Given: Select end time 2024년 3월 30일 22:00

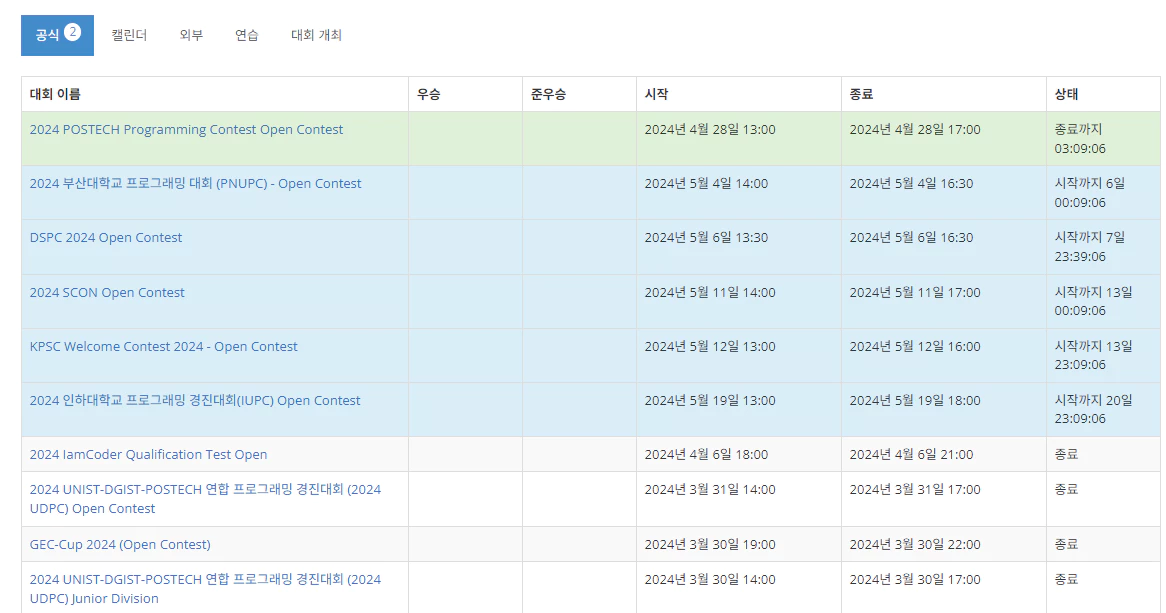Looking at the screenshot, I should click(915, 545).
